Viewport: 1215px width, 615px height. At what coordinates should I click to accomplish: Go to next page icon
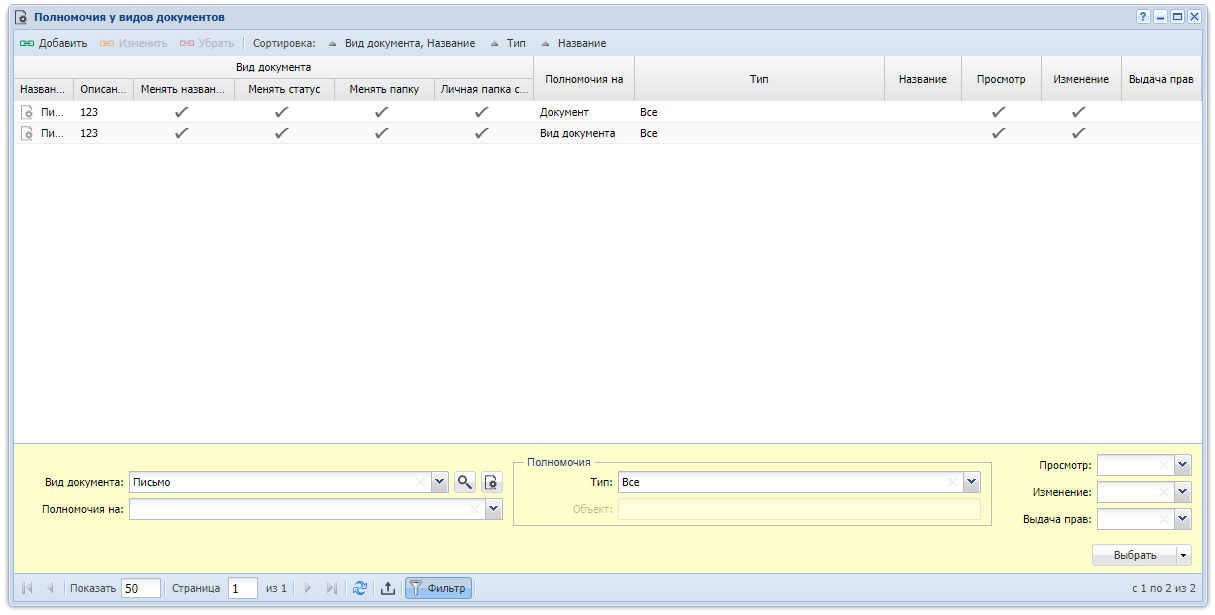(x=308, y=588)
